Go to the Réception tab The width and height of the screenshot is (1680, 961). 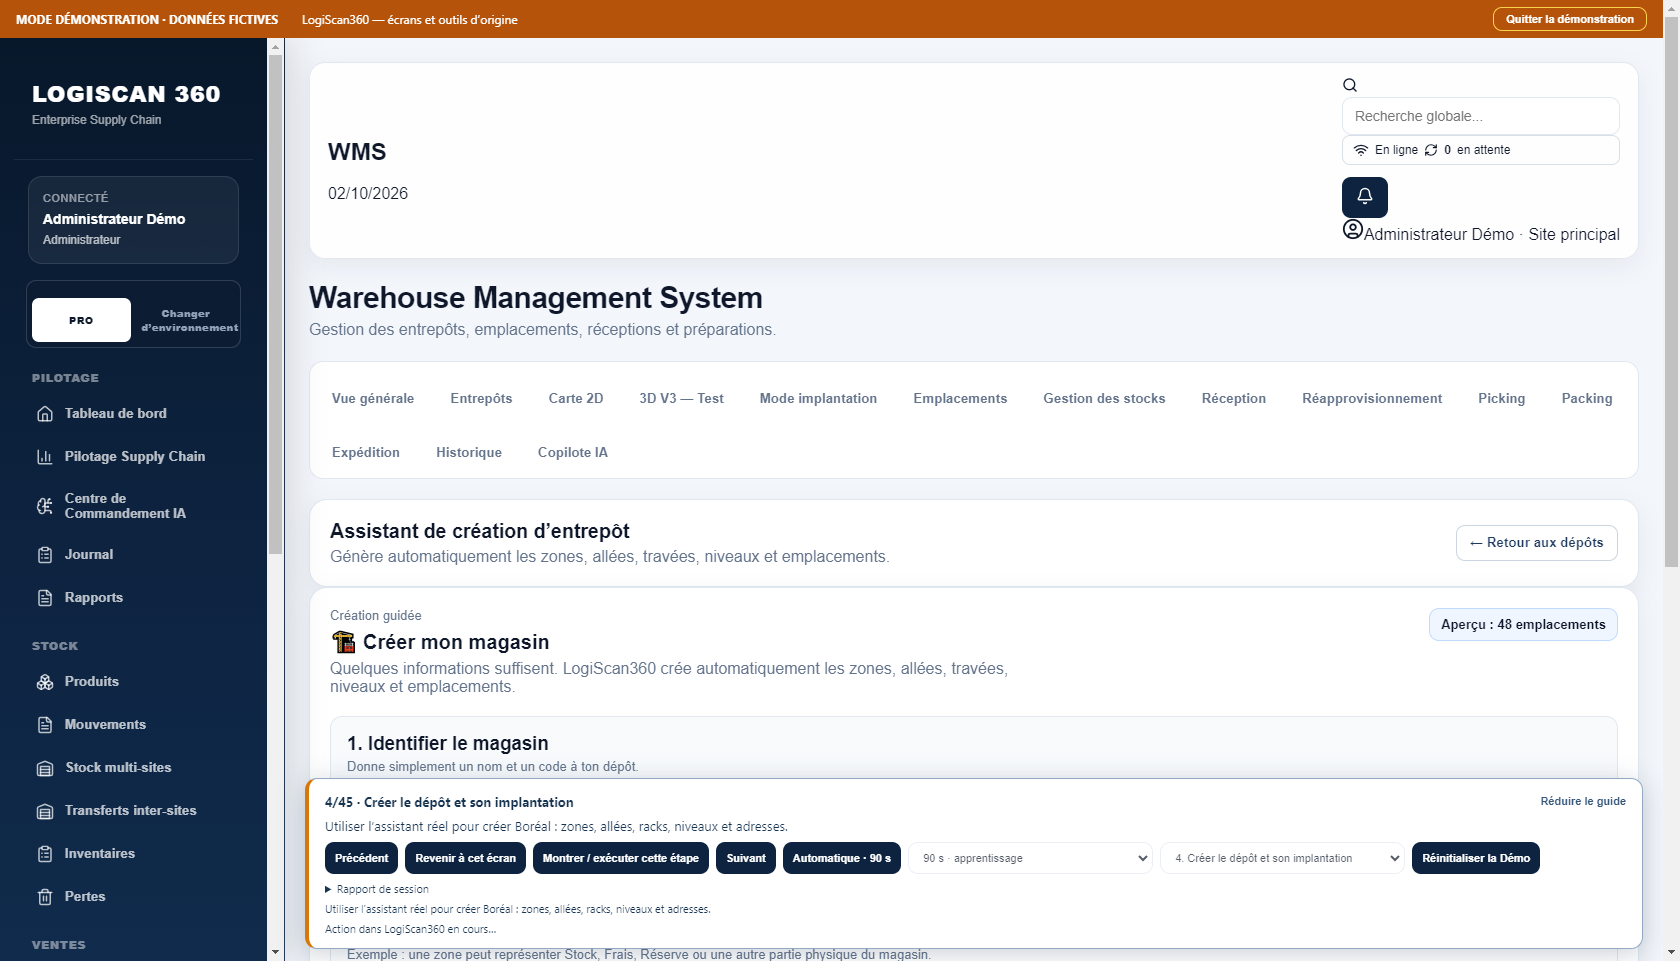1234,398
